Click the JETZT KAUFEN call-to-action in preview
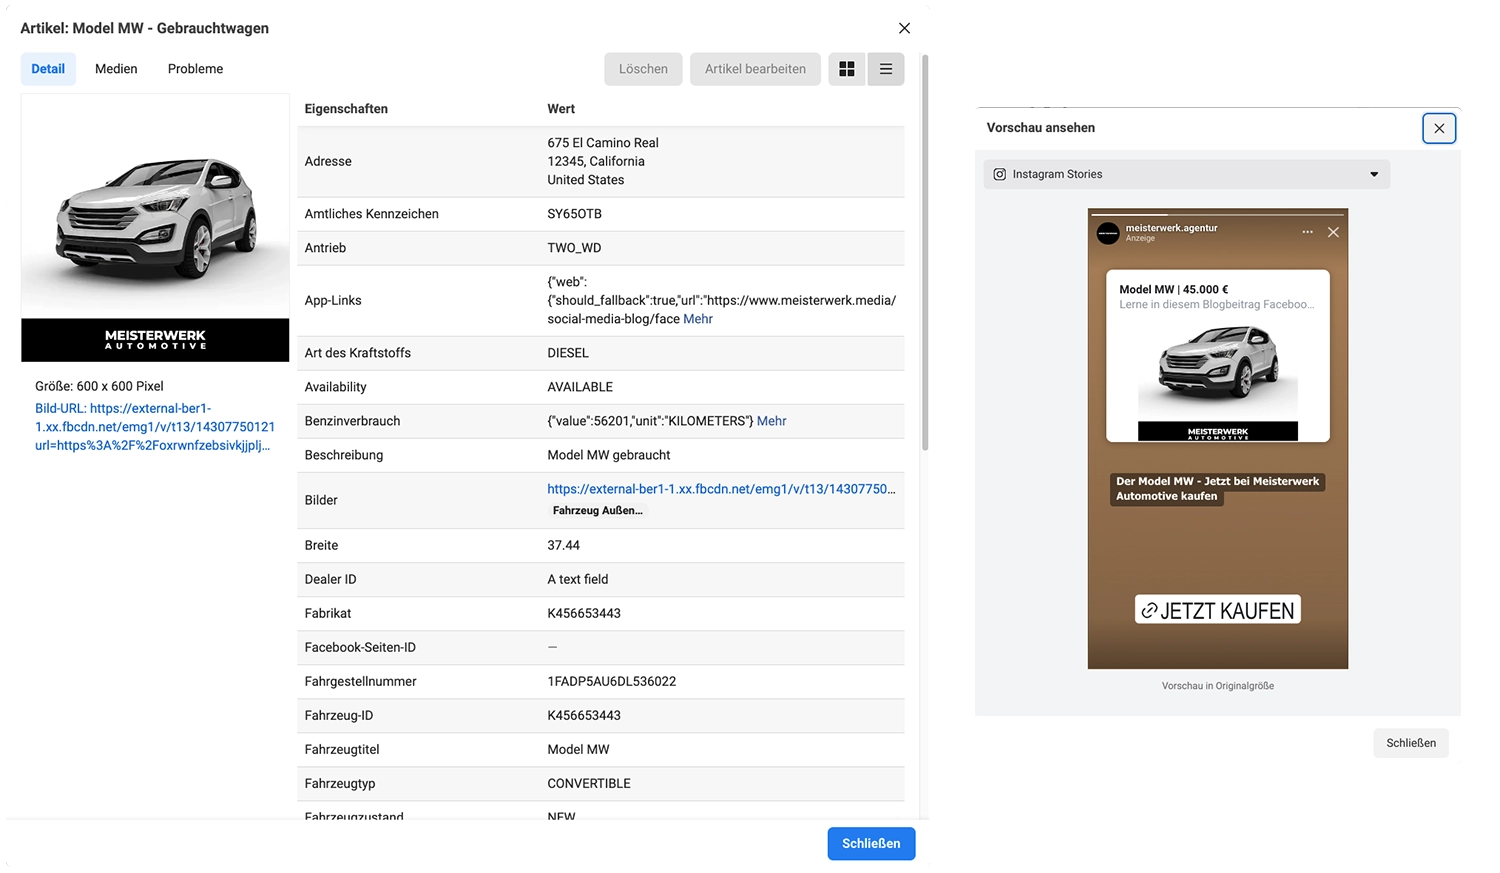 click(x=1217, y=610)
